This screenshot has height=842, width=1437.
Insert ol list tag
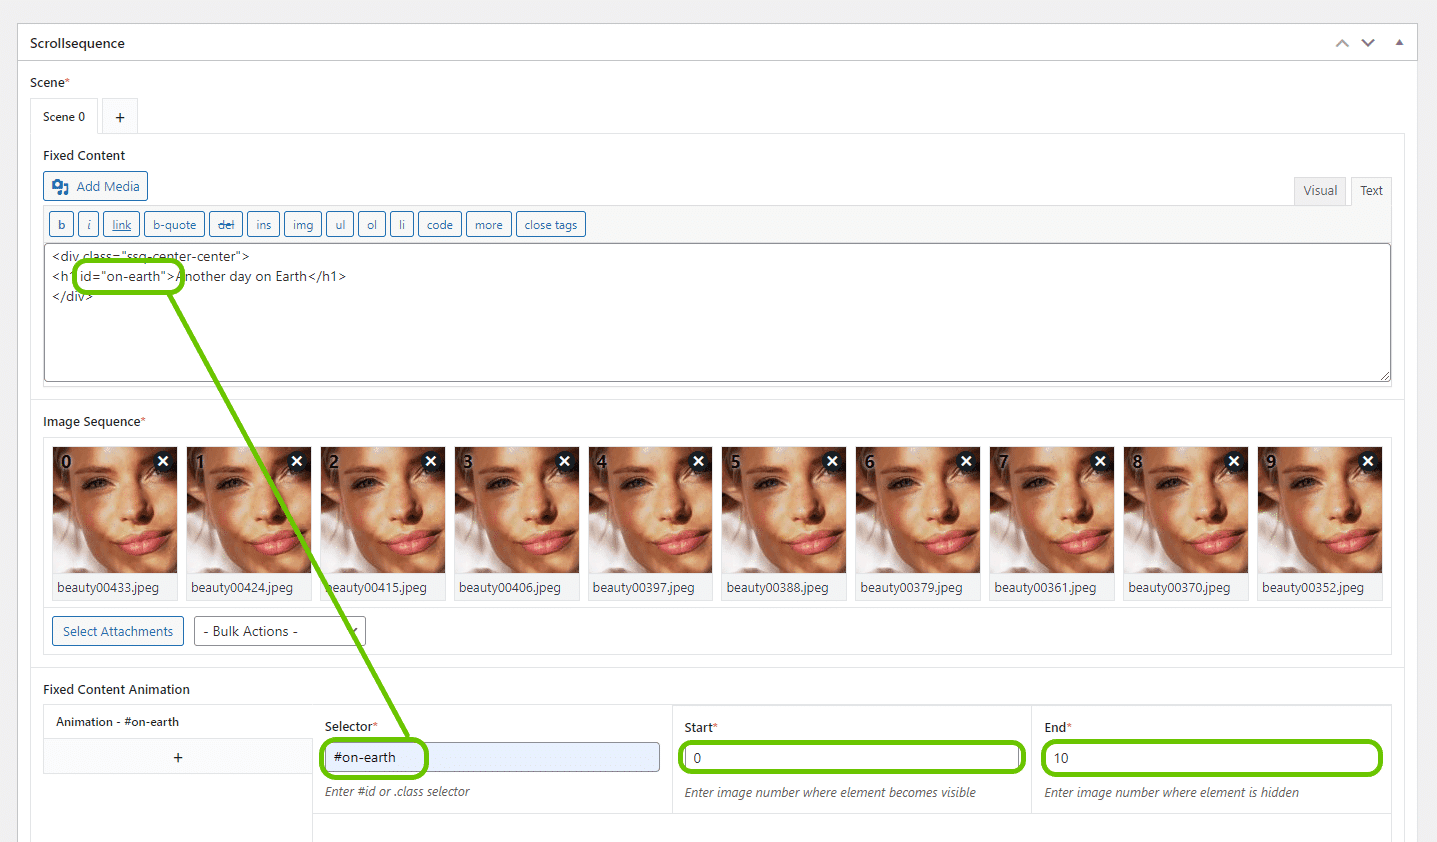(372, 225)
